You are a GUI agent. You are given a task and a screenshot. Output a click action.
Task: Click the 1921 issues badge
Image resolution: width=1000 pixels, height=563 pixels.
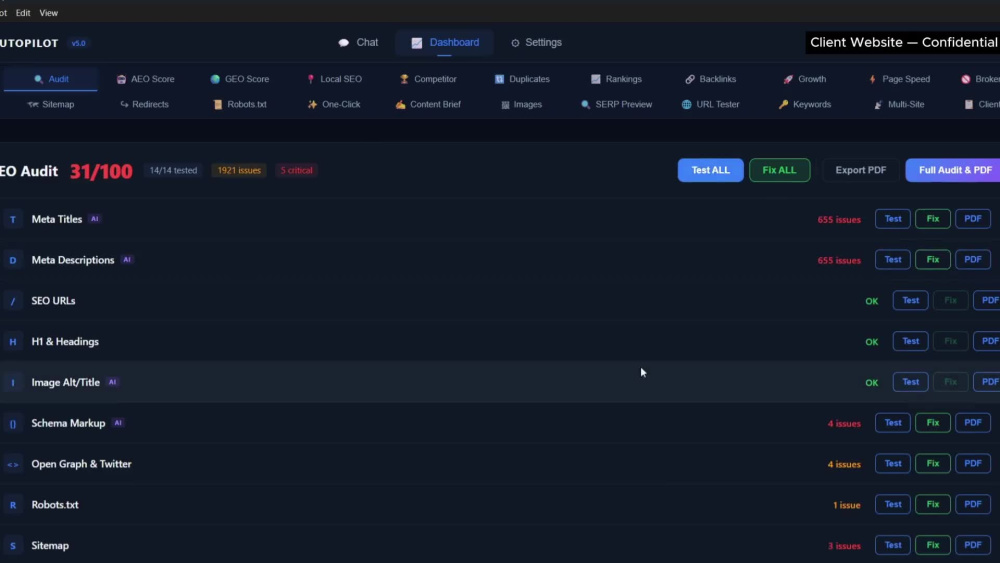coord(239,170)
